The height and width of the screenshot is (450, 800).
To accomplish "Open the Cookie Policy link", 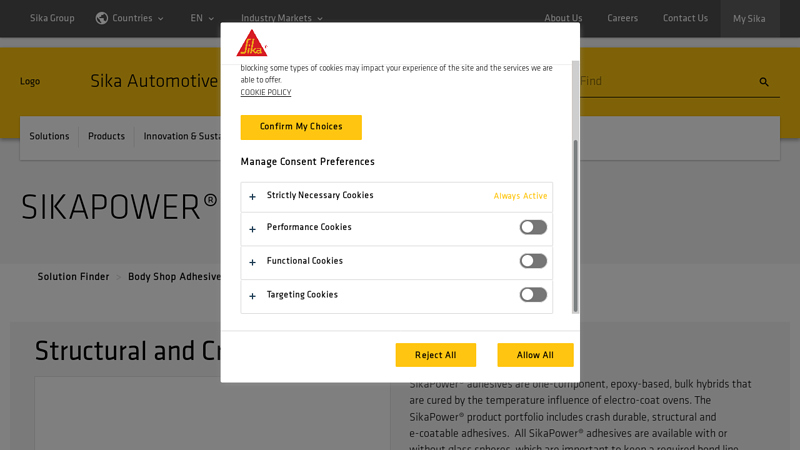I will pyautogui.click(x=266, y=93).
